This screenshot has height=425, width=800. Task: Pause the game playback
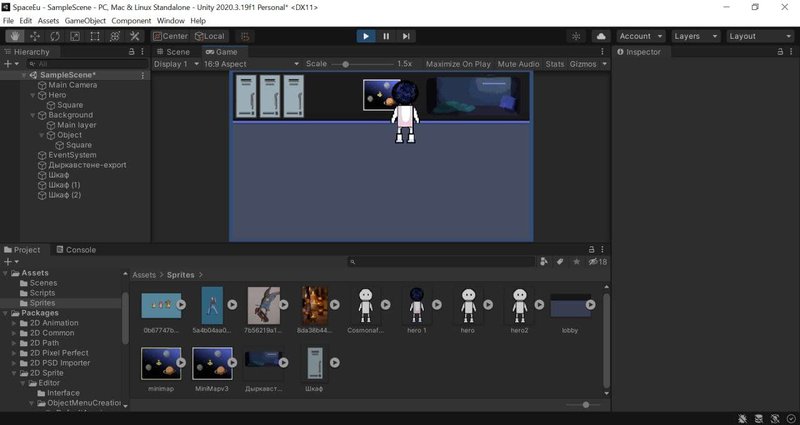(x=386, y=36)
